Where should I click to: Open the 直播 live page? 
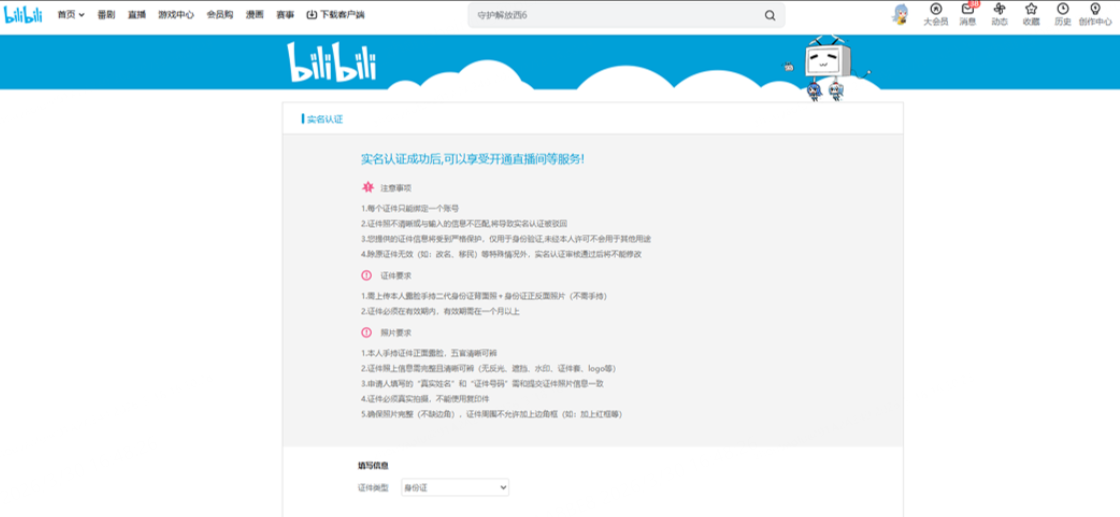pos(136,15)
